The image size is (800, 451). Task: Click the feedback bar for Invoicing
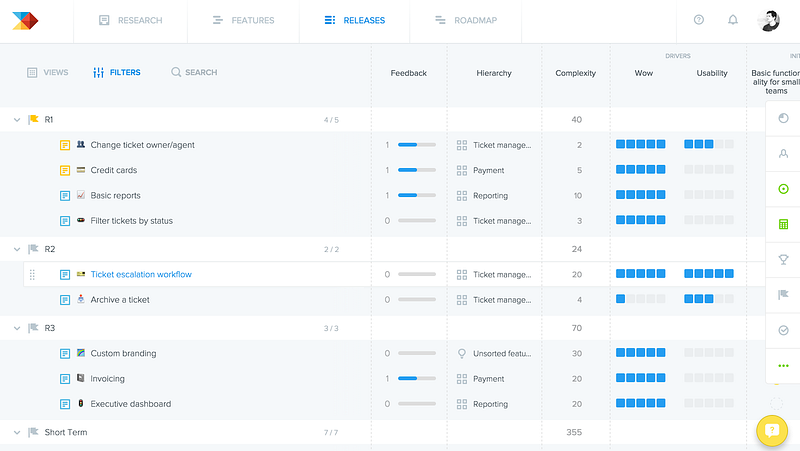(417, 379)
